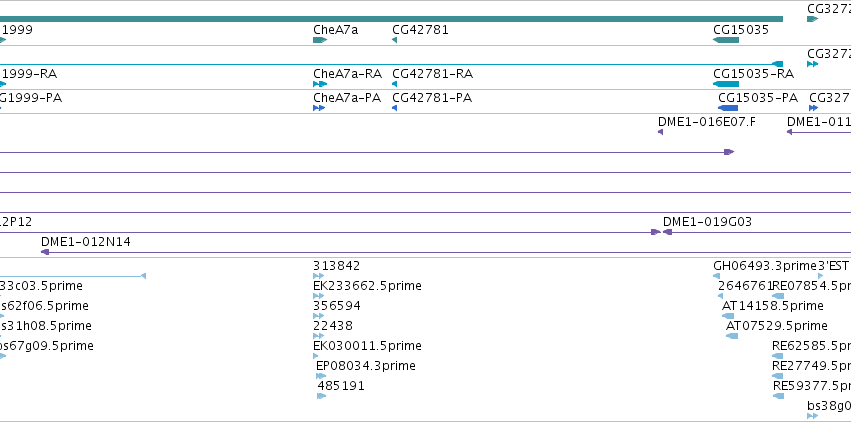The width and height of the screenshot is (851, 422).
Task: Select the CG15035-RA transcript glyph
Action: click(x=726, y=84)
